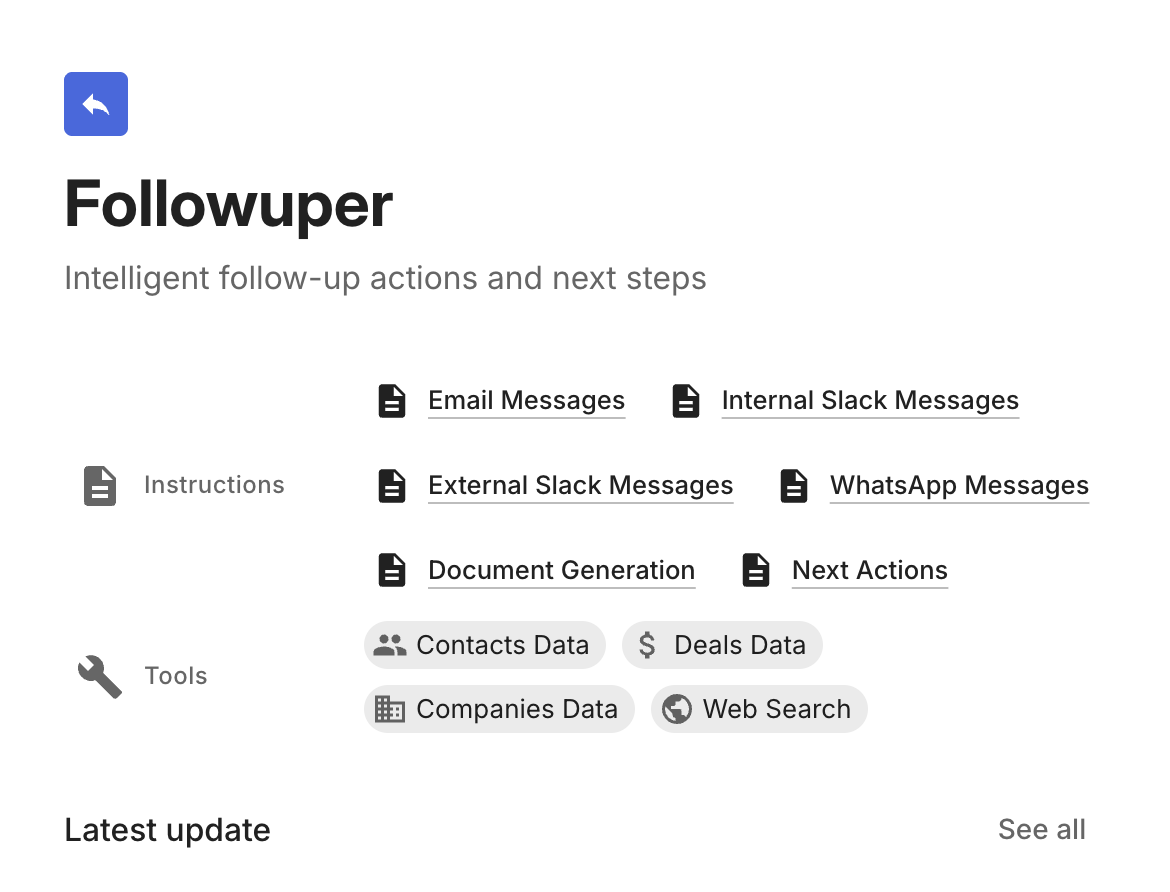Click the document icon beside Next Actions
This screenshot has height=892, width=1170.
click(756, 571)
